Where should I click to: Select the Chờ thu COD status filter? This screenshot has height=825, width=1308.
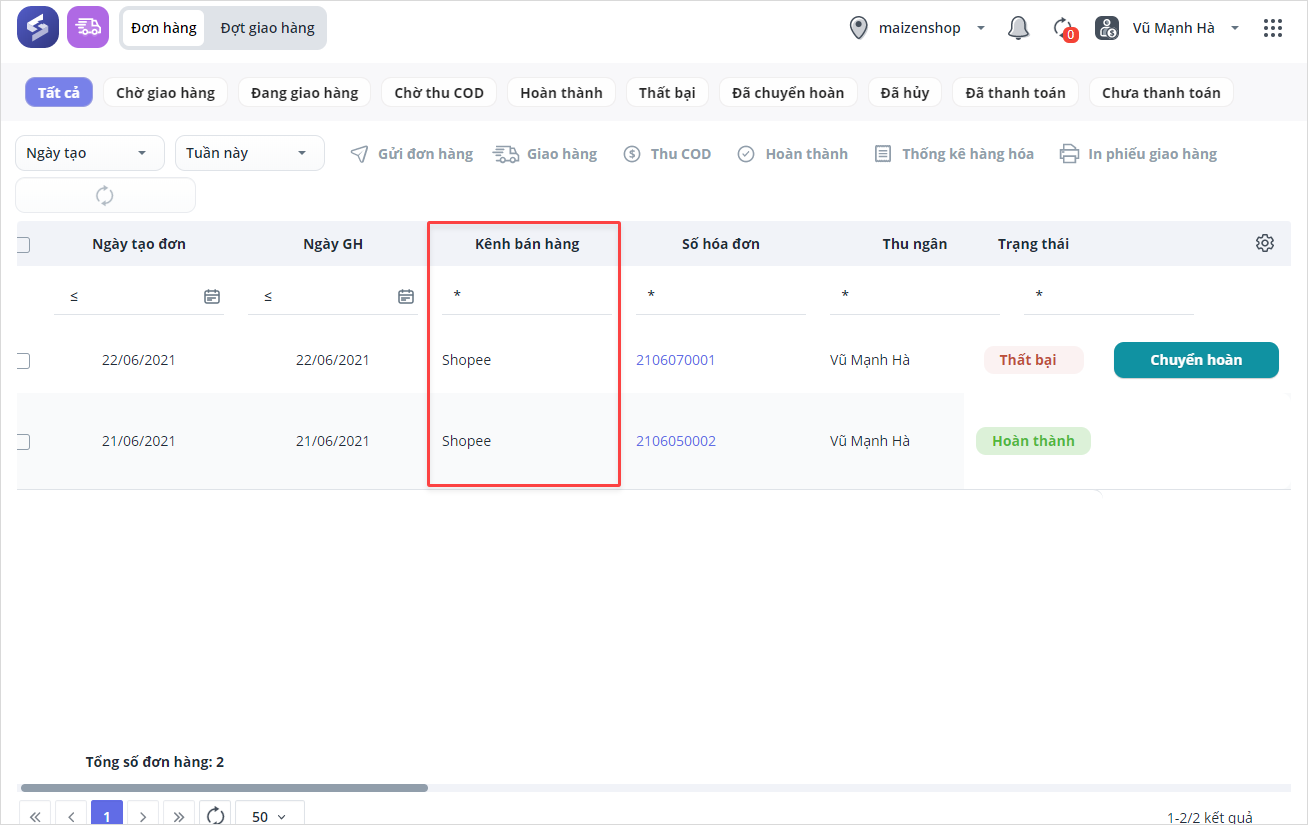[x=438, y=93]
